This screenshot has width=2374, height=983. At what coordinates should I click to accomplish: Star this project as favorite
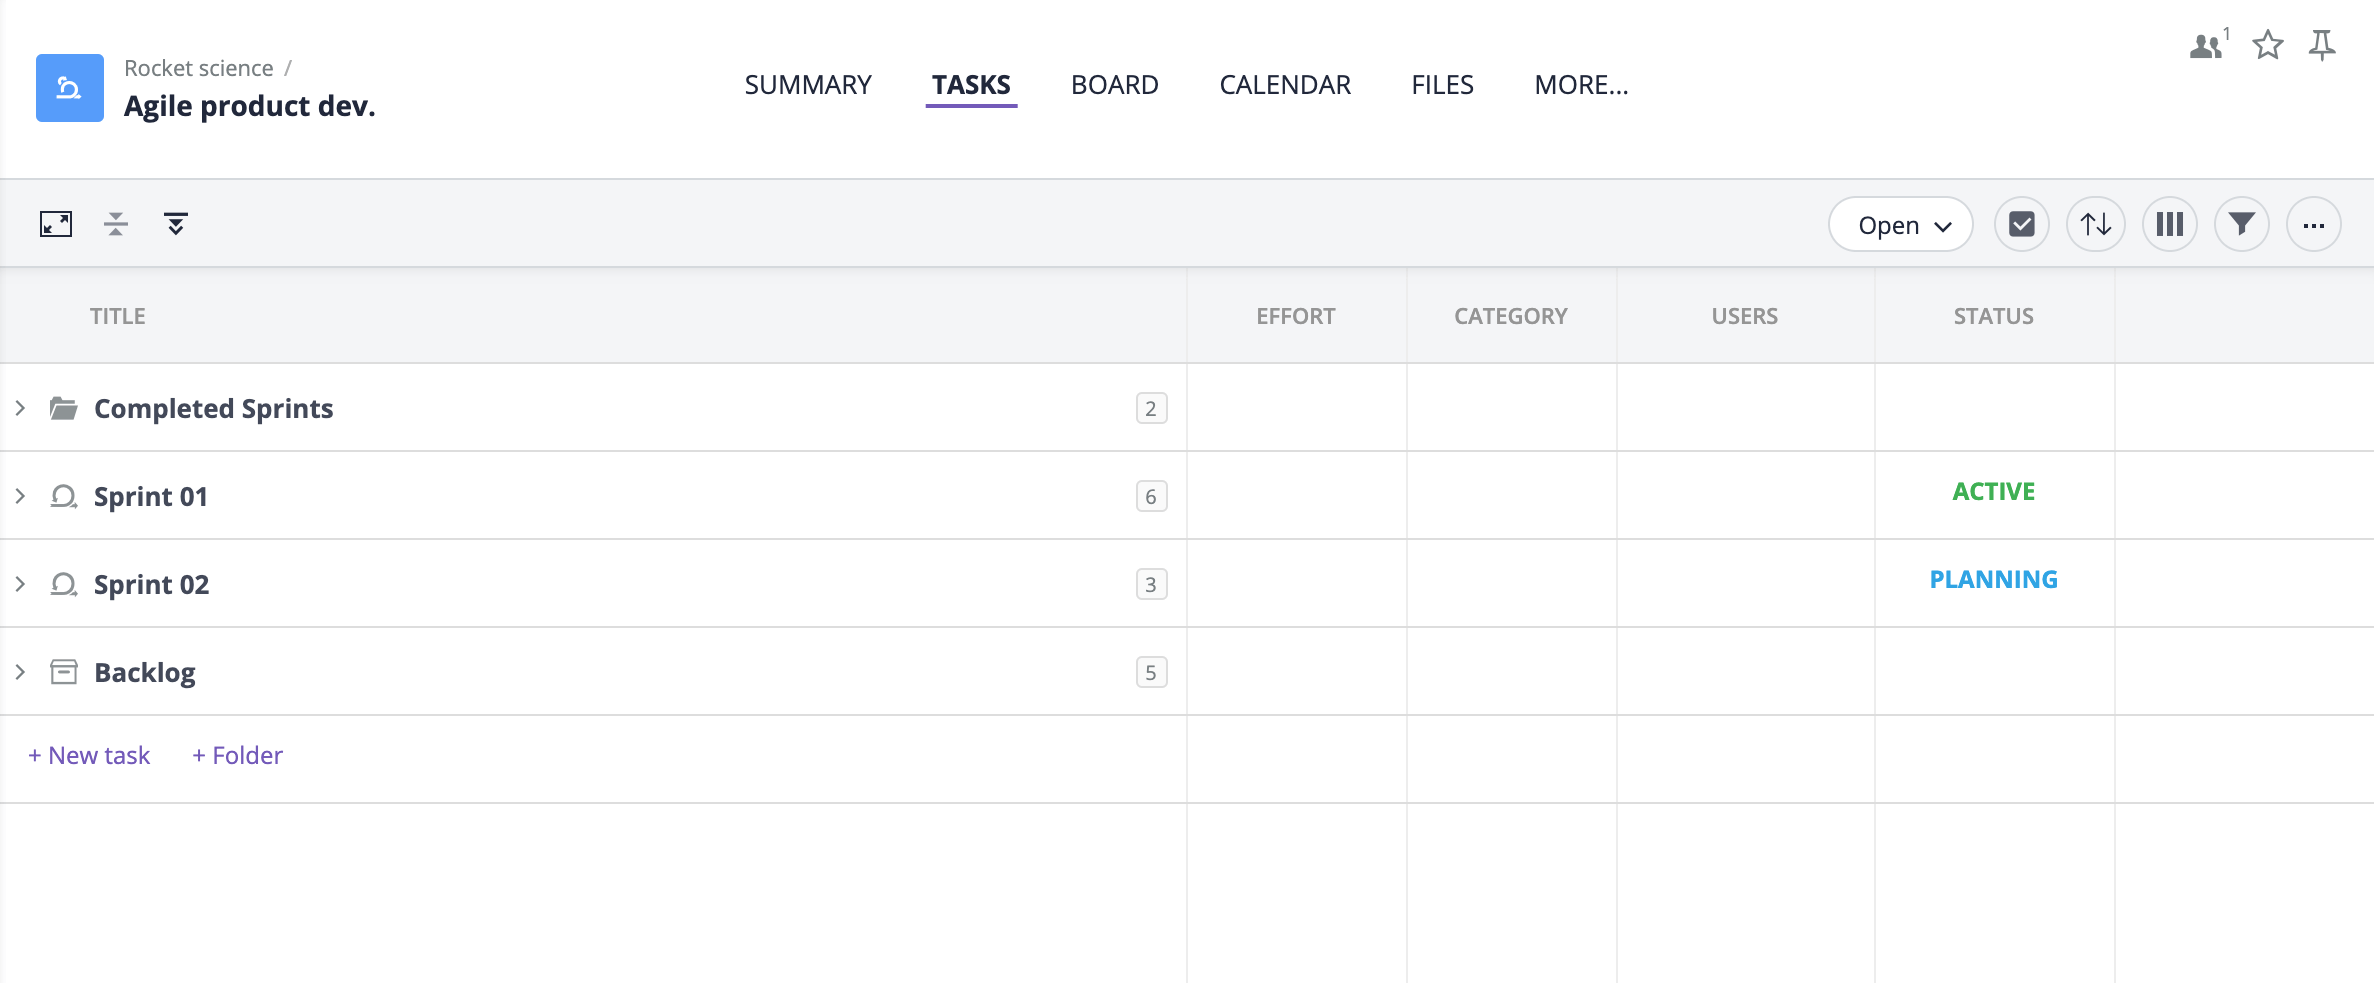pyautogui.click(x=2268, y=45)
